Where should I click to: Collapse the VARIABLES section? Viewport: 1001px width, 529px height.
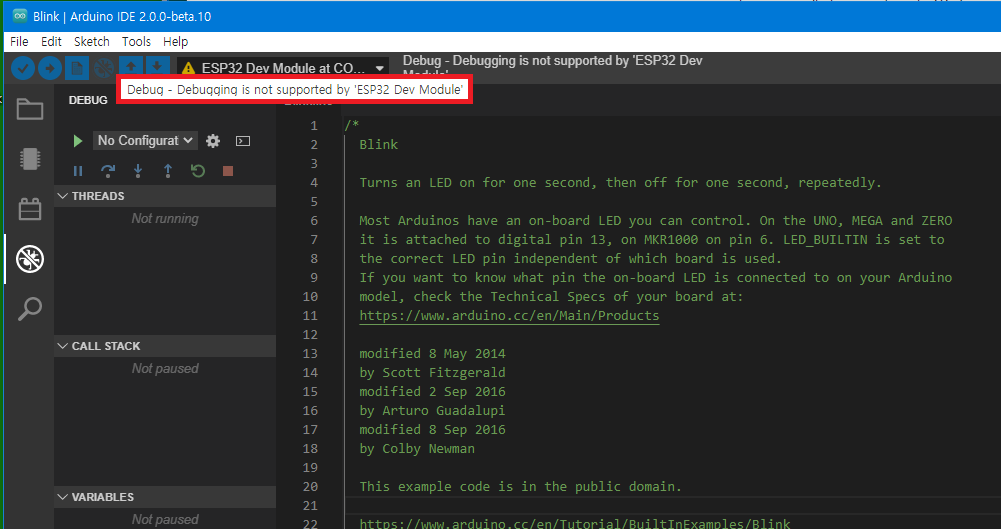click(165, 497)
